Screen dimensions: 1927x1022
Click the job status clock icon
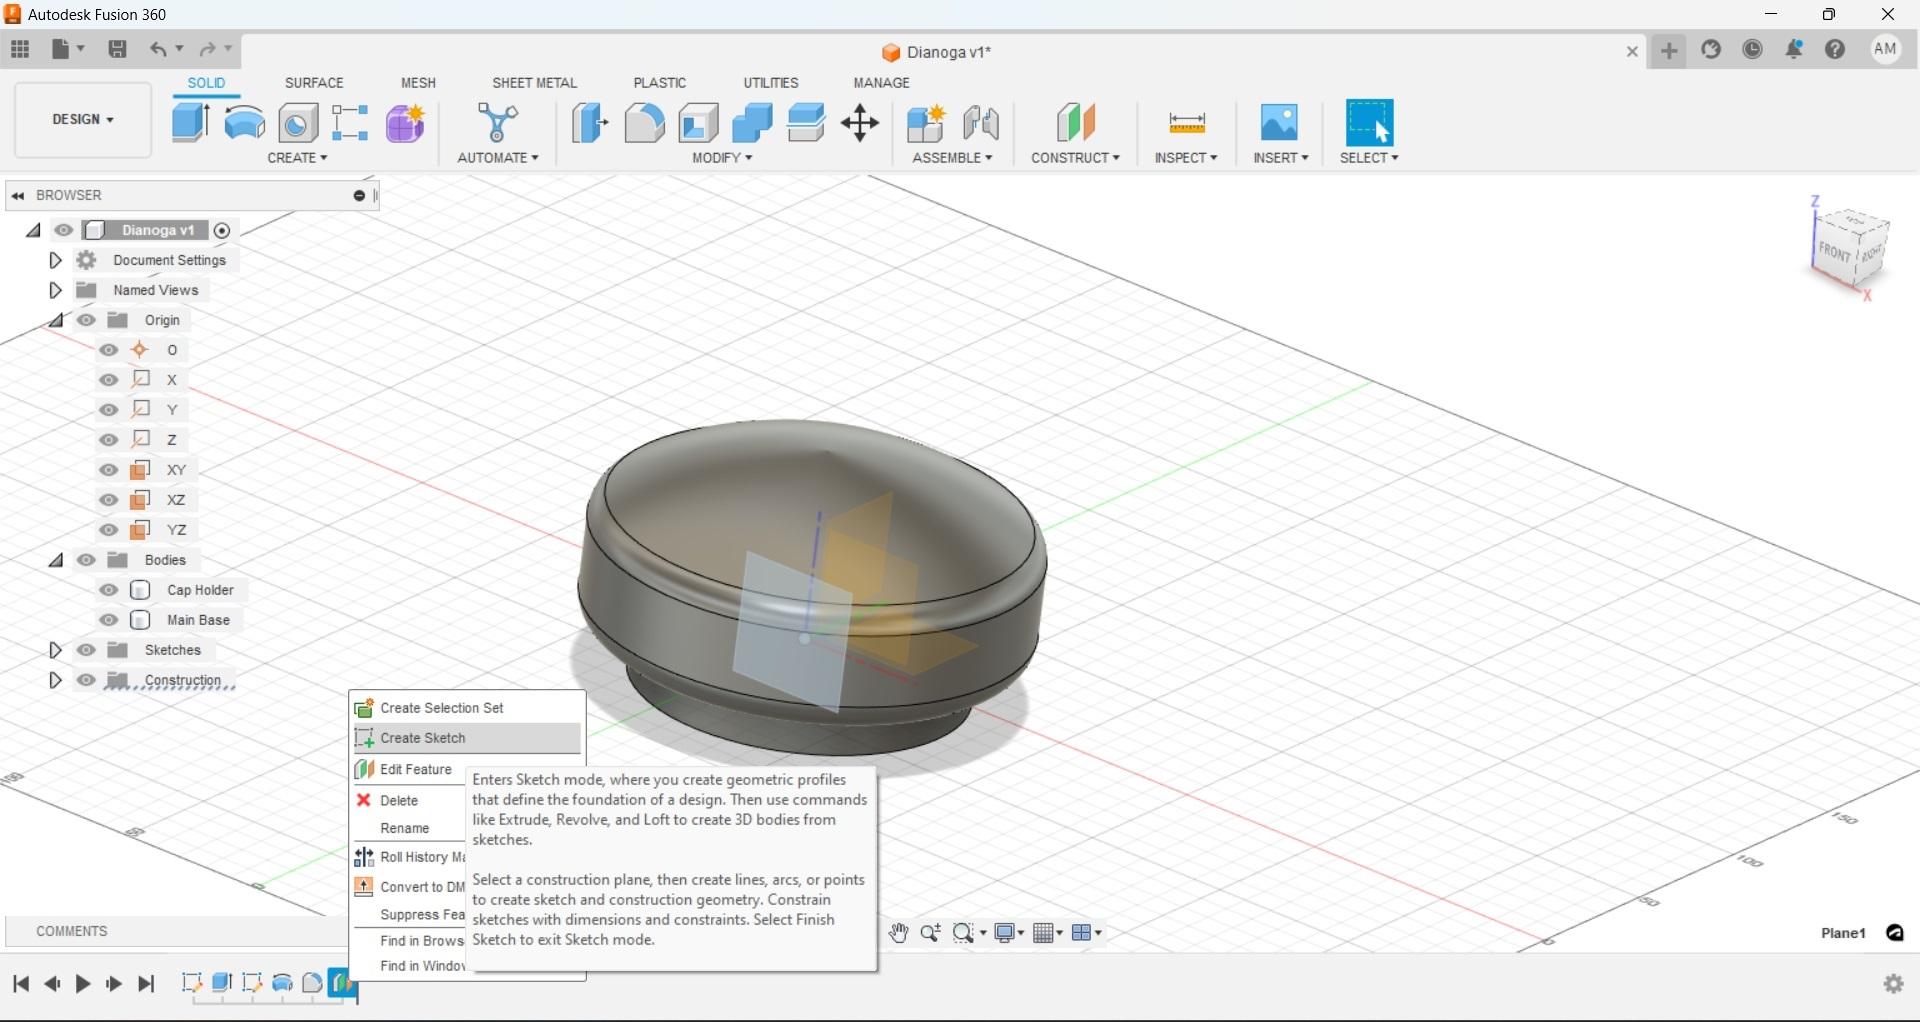[x=1752, y=49]
